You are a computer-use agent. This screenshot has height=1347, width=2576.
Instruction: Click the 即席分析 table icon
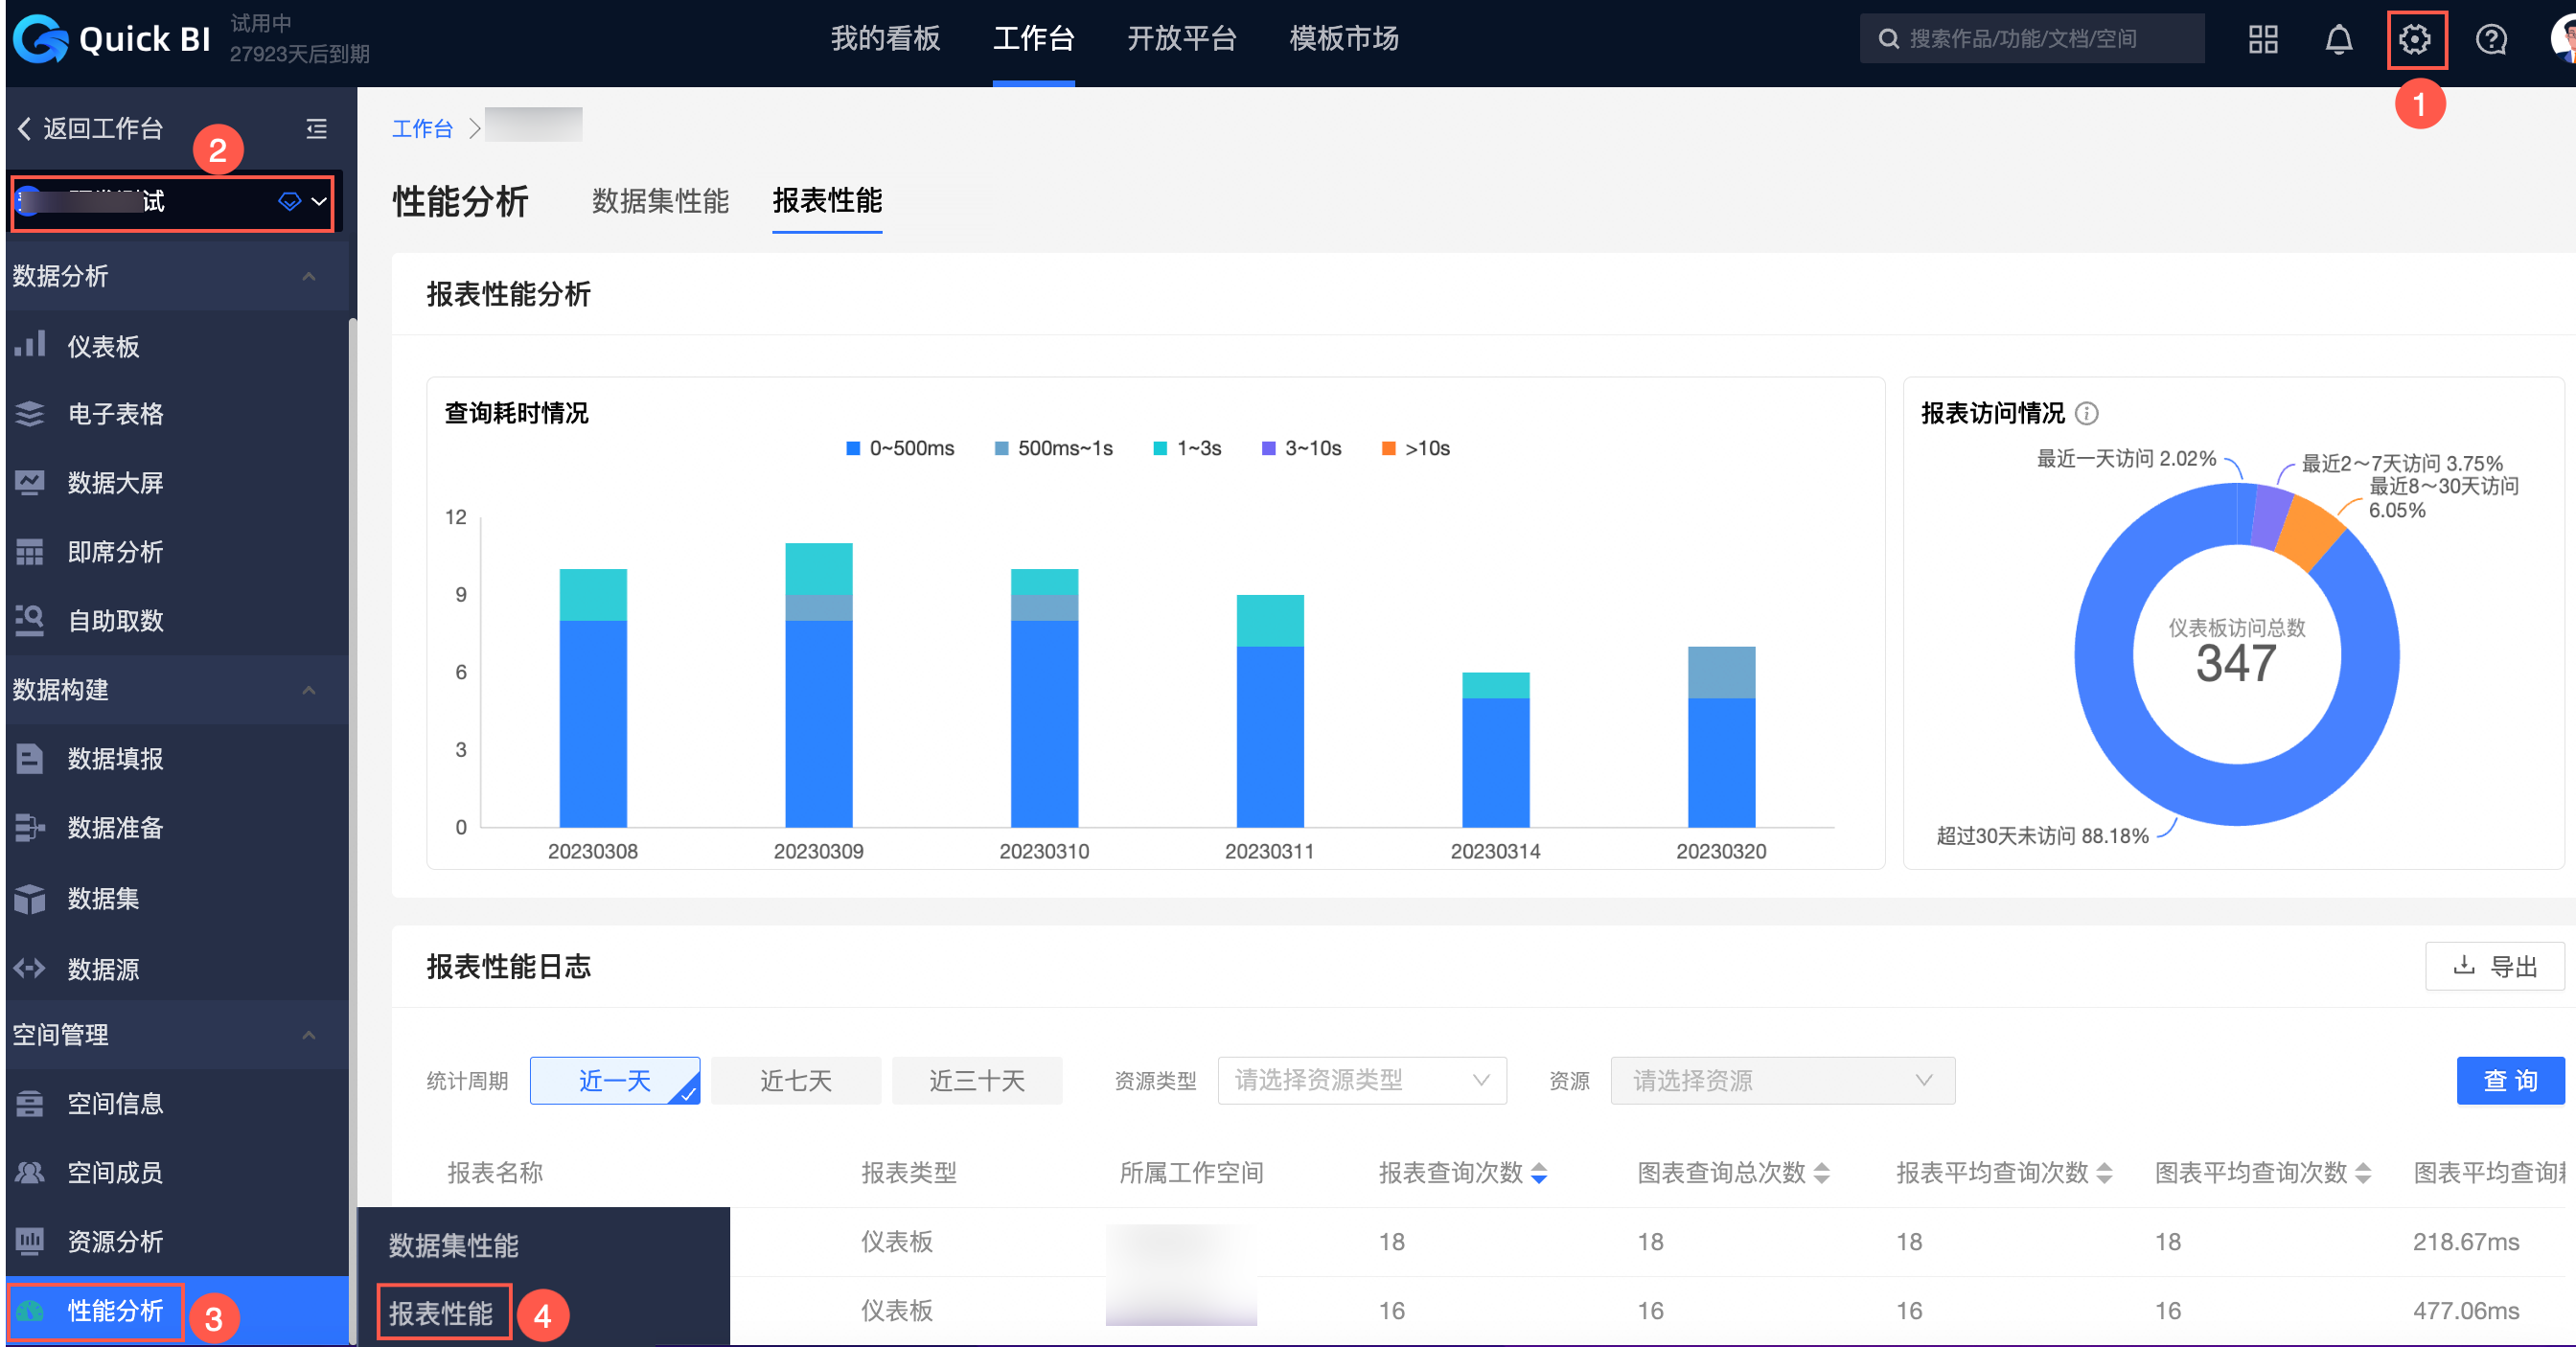coord(30,551)
